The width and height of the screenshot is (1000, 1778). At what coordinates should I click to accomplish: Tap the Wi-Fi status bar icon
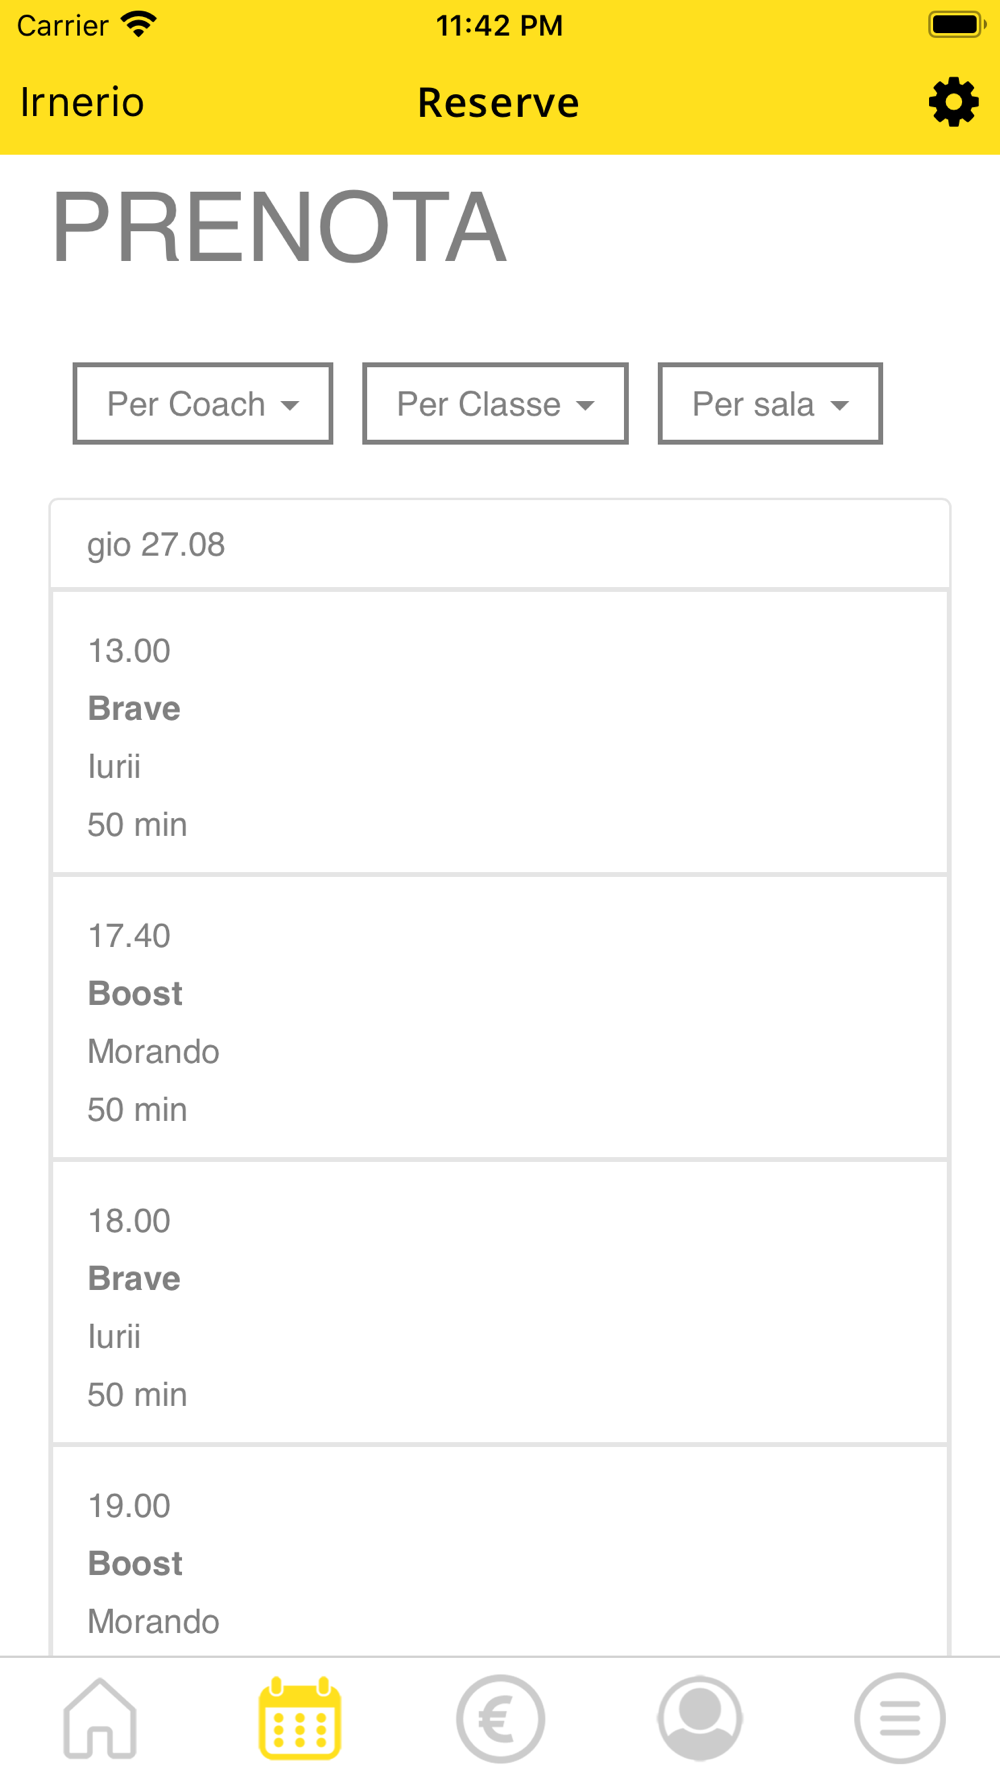tap(139, 24)
